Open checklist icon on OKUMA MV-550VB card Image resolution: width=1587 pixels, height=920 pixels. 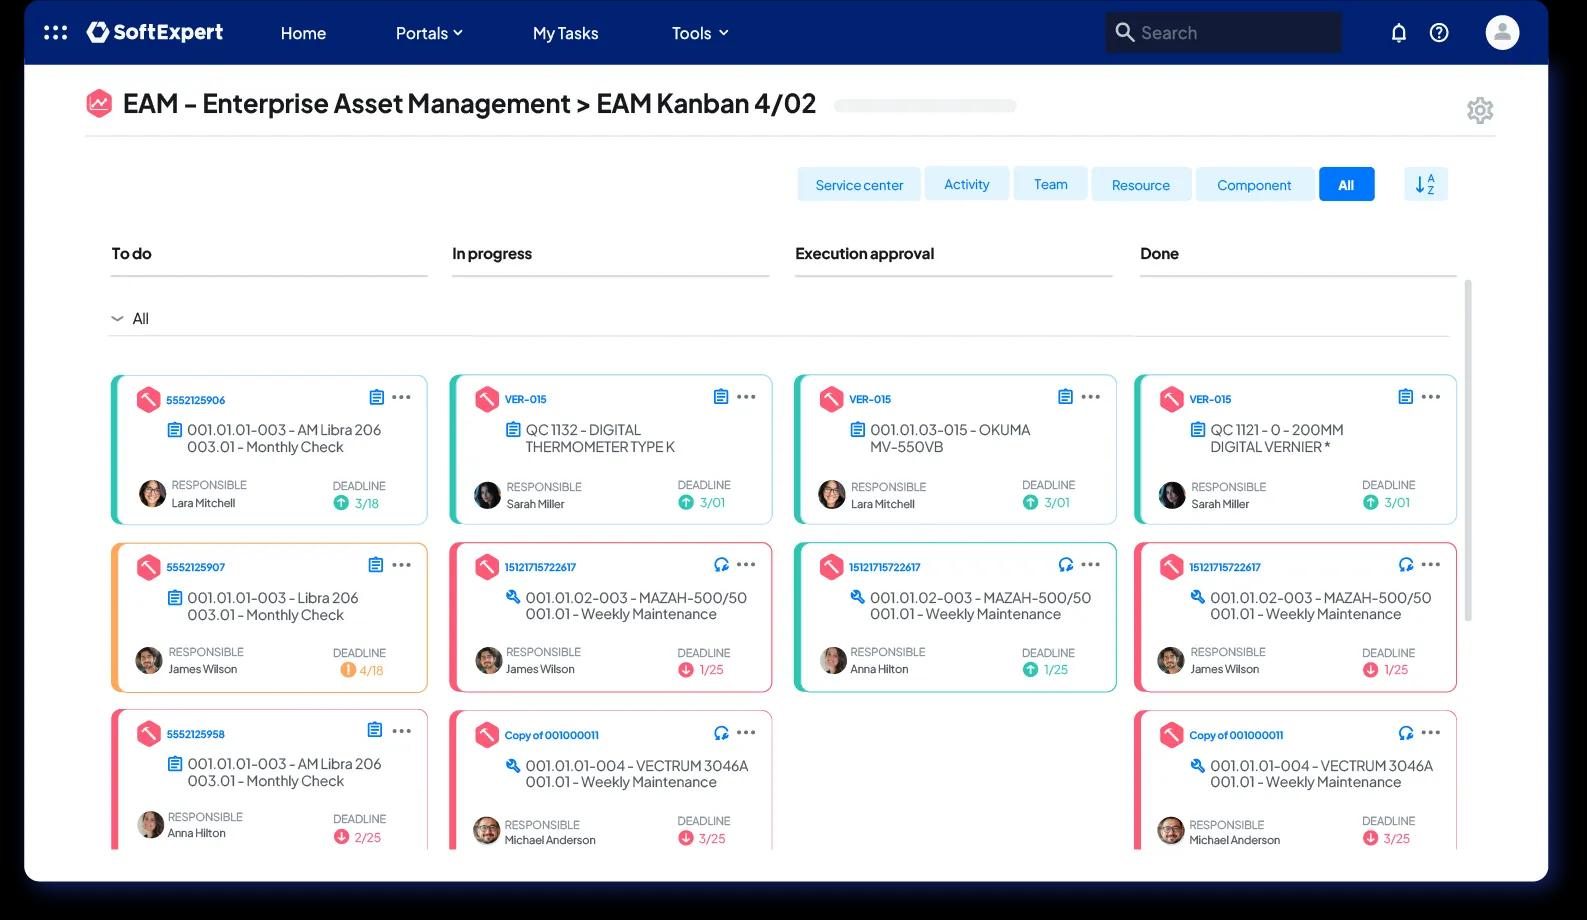click(x=1065, y=397)
